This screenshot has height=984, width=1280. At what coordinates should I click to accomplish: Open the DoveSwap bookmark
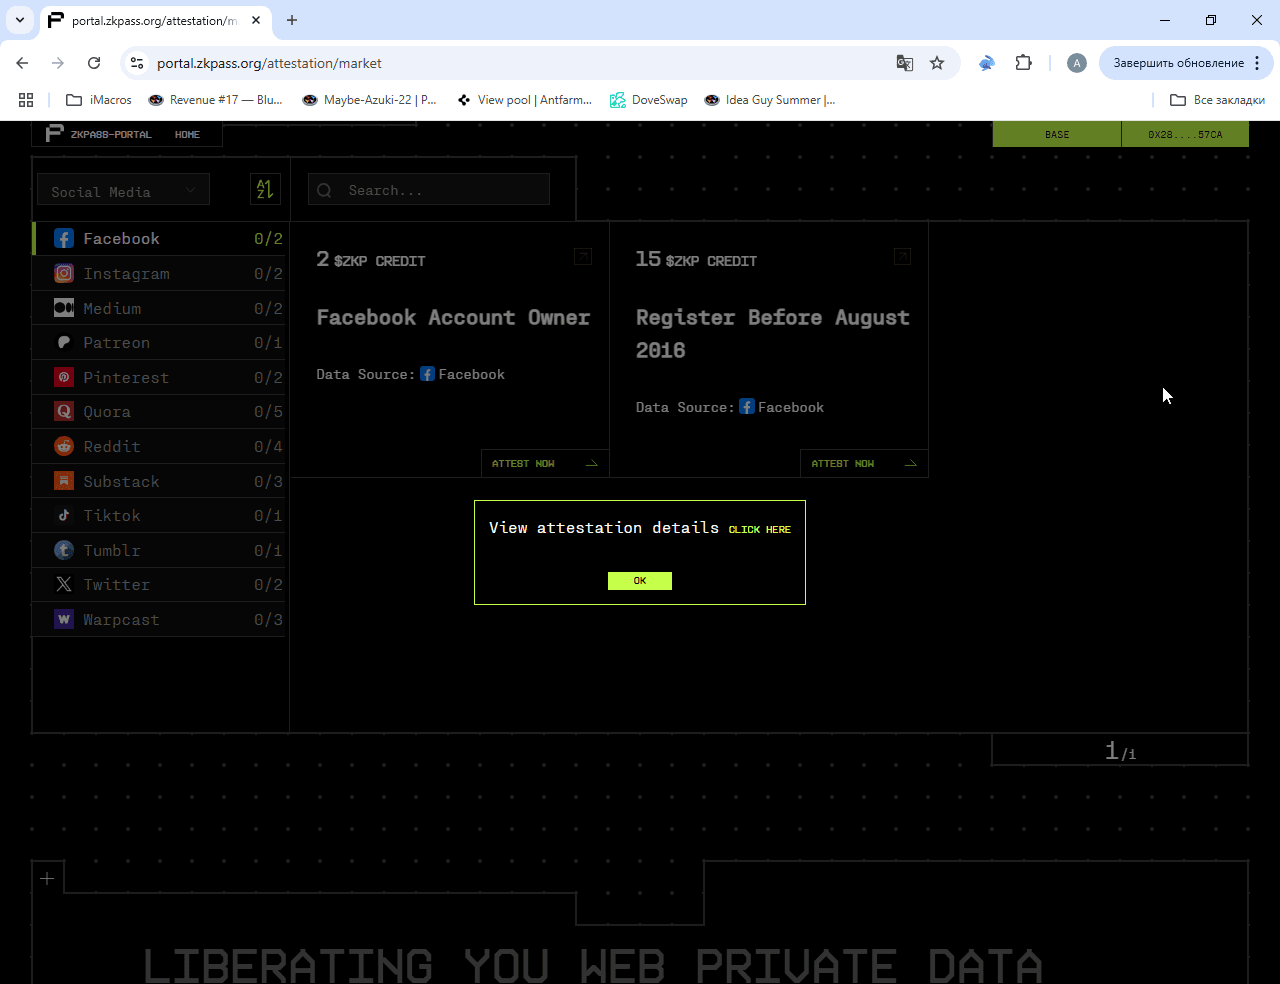(649, 100)
